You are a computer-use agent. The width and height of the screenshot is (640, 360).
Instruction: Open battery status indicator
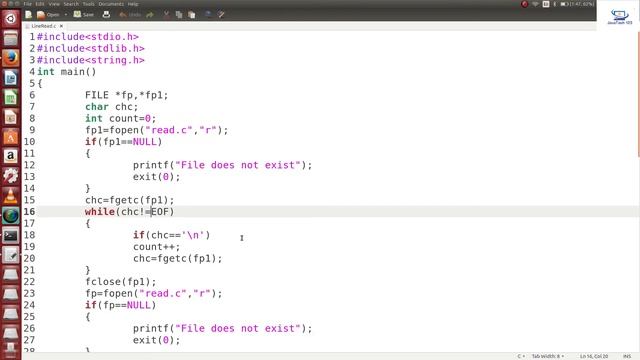(x=577, y=4)
